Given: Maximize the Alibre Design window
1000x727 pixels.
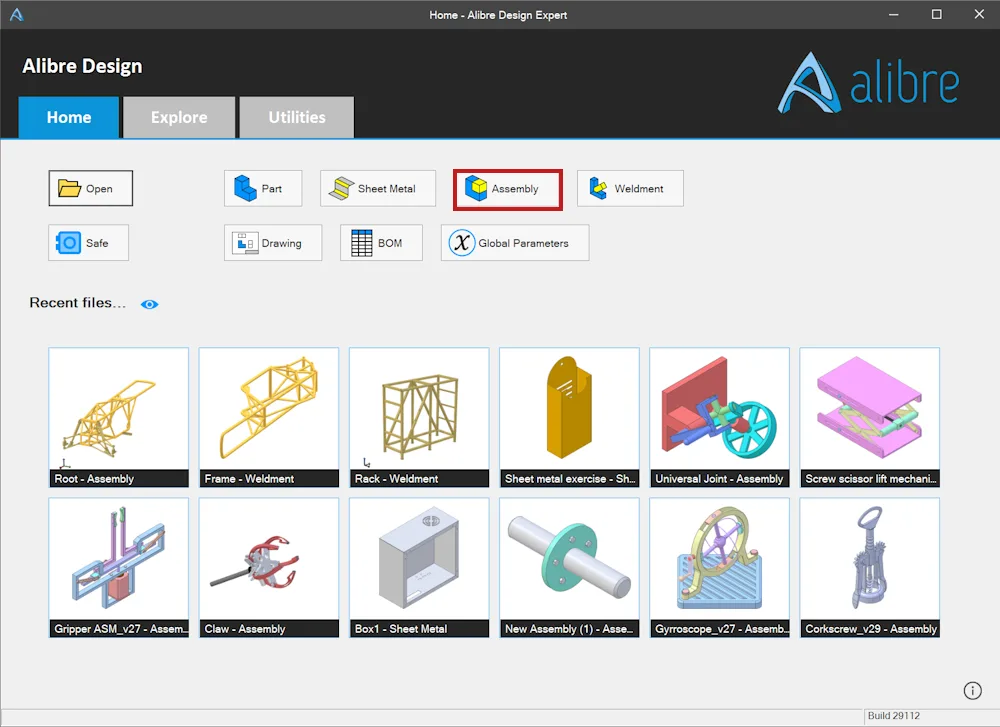Looking at the screenshot, I should click(936, 15).
